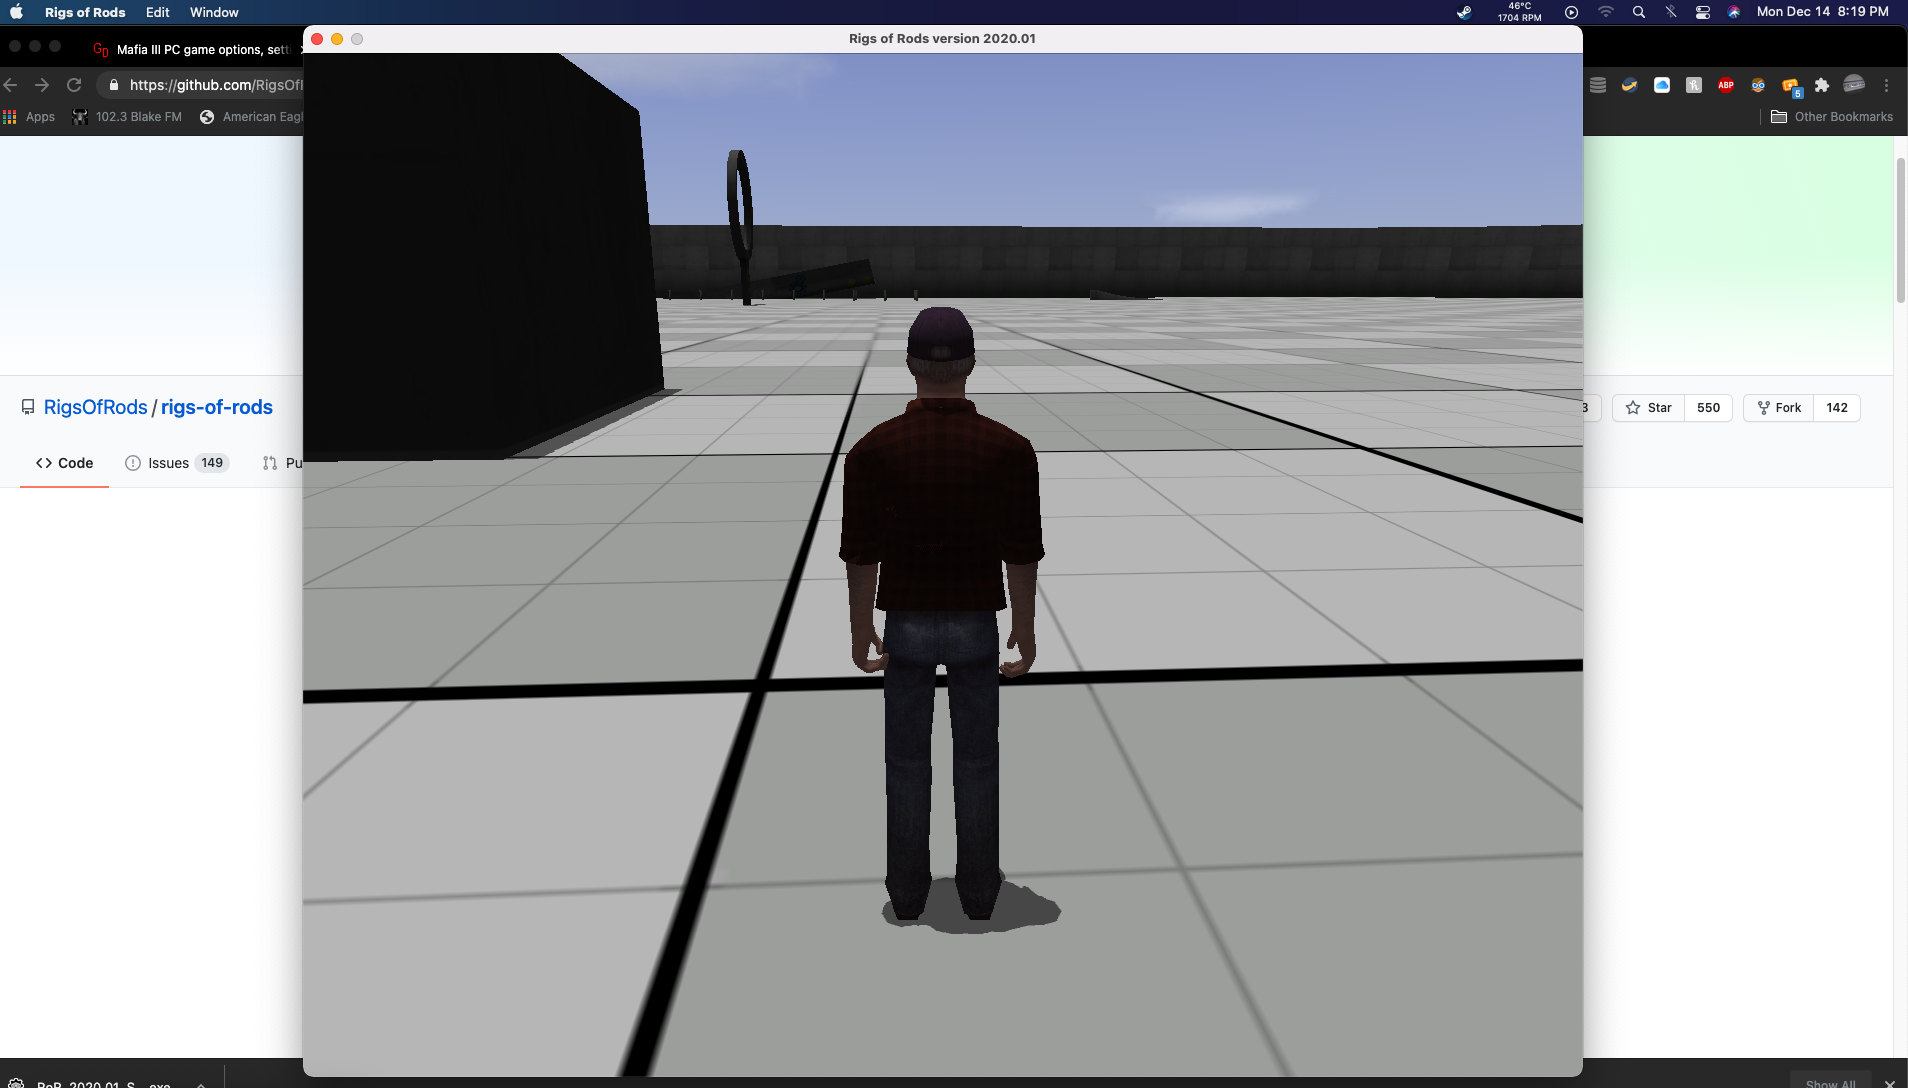1908x1088 pixels.
Task: Open the Wi-Fi status menu
Action: pyautogui.click(x=1605, y=12)
